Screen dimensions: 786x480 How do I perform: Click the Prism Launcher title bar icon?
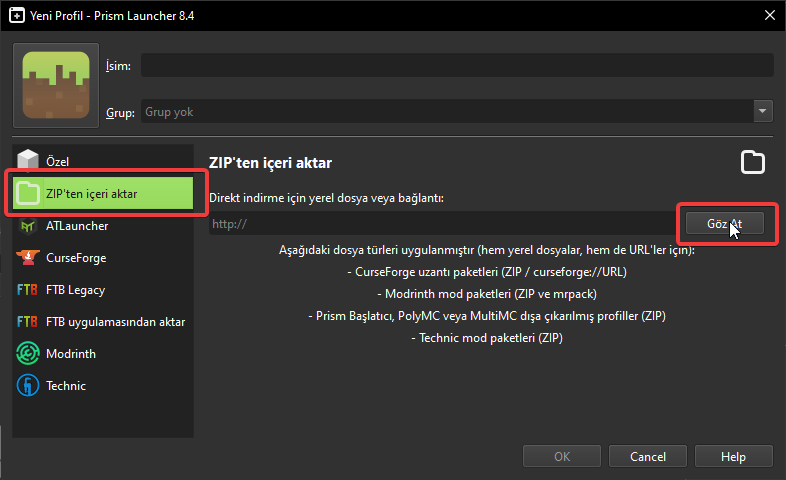click(x=17, y=16)
